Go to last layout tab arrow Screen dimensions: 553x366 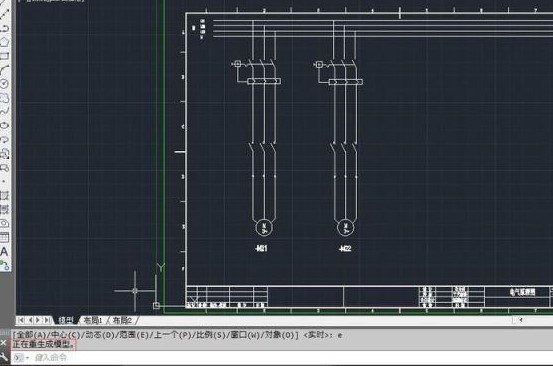pyautogui.click(x=47, y=320)
